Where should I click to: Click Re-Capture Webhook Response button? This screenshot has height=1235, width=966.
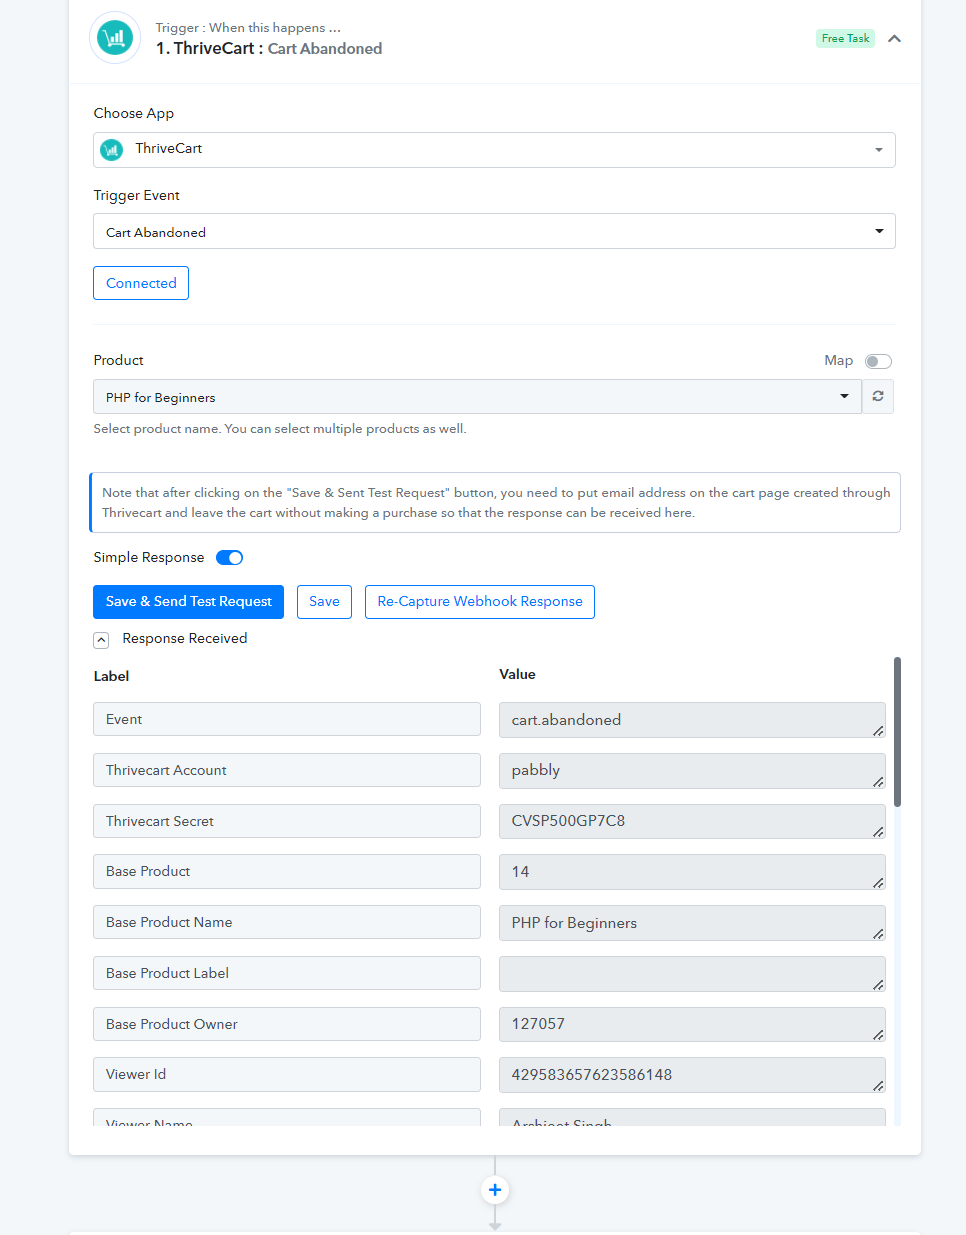tap(480, 602)
